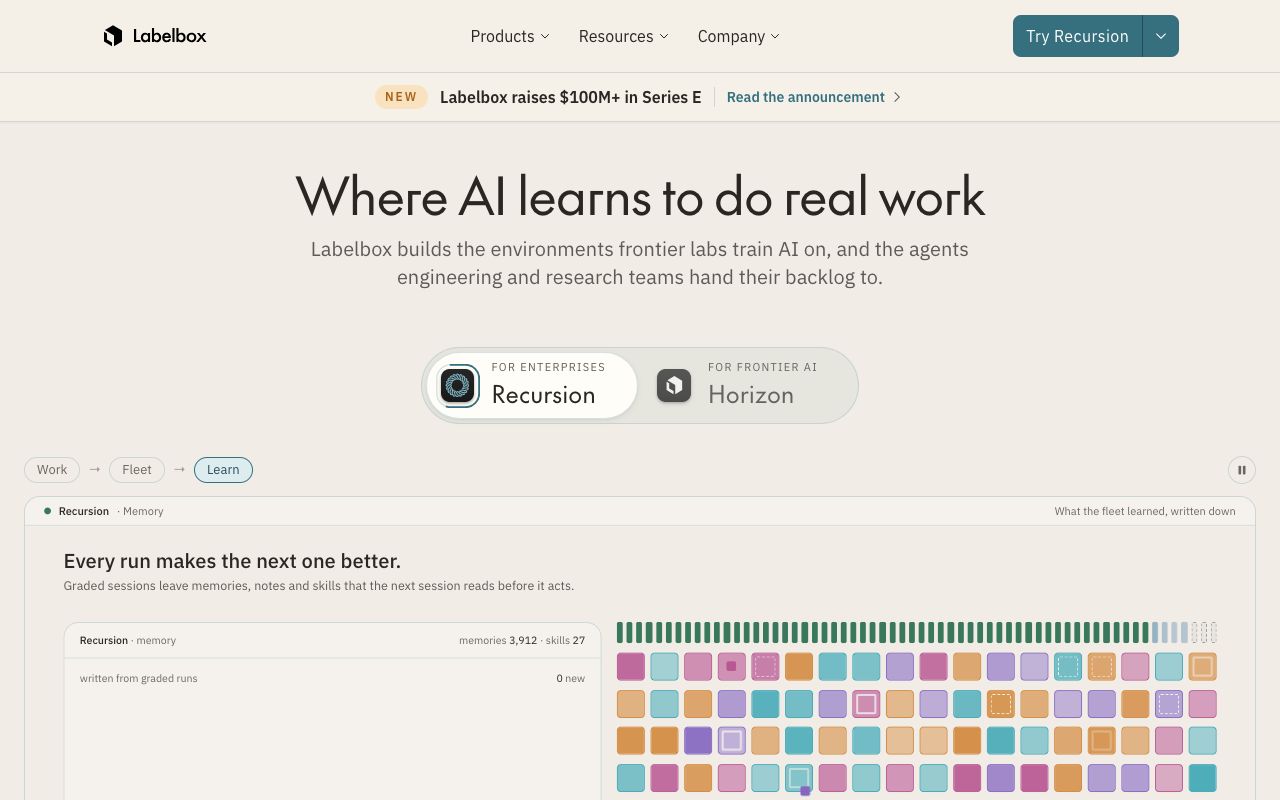This screenshot has height=800, width=1280.
Task: Click "Labelbox raises $100M+ in Series E" text
Action: coord(571,97)
